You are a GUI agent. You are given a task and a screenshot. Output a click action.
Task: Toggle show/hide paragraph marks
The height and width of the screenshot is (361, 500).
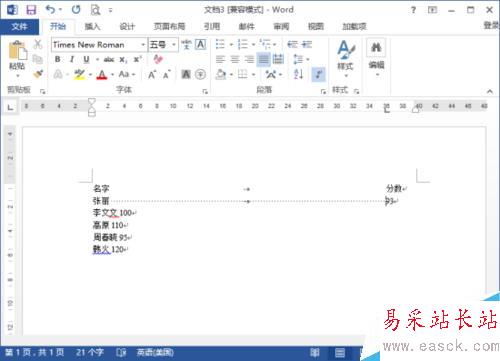point(318,74)
